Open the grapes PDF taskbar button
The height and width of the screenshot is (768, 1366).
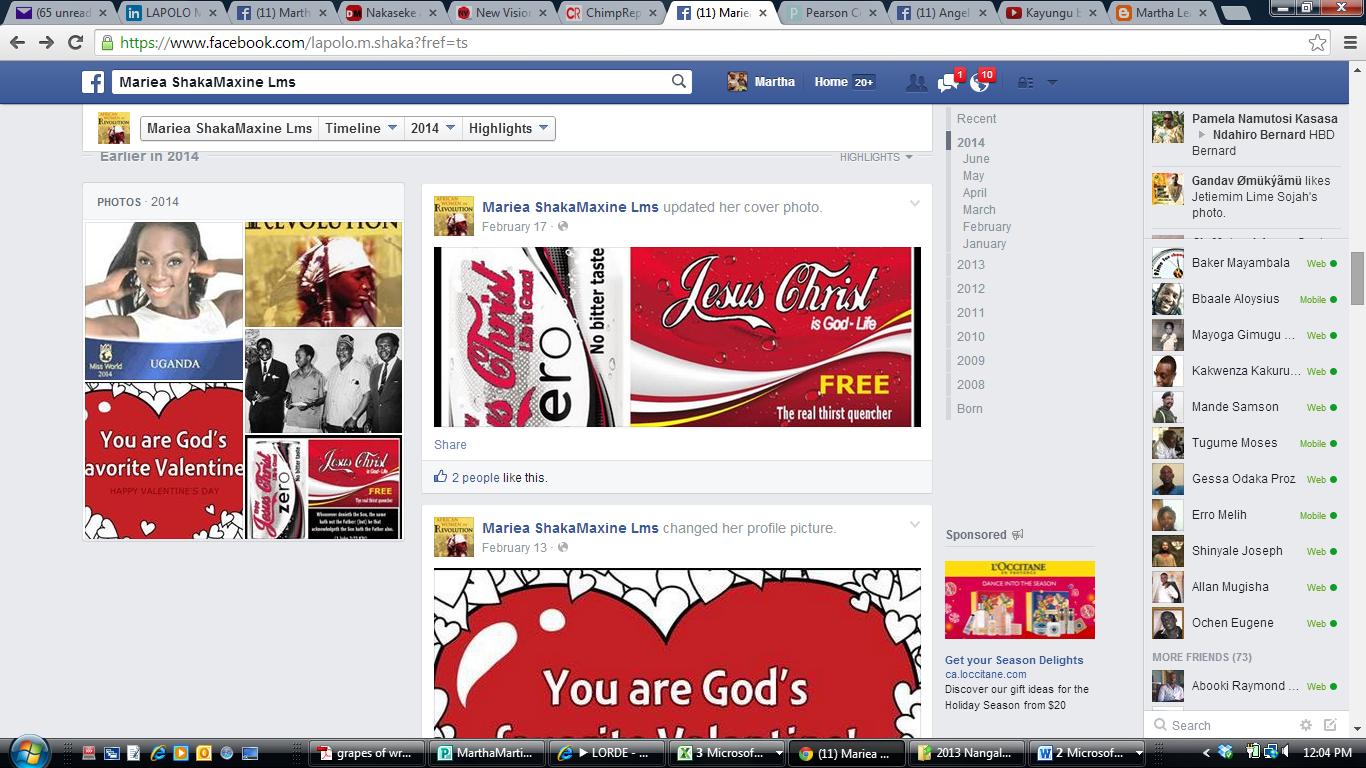pos(367,753)
